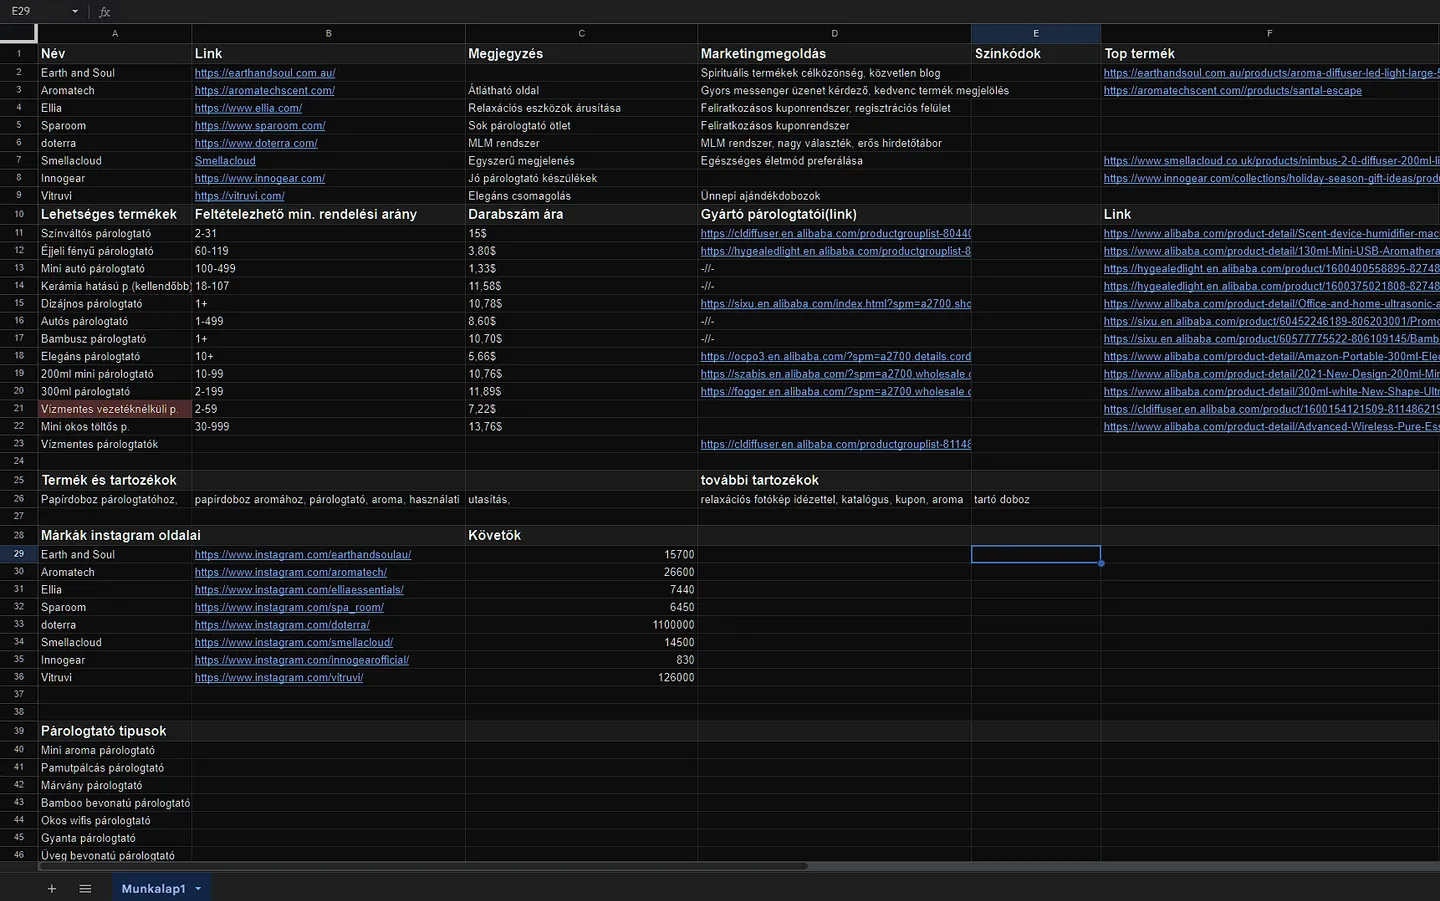This screenshot has width=1440, height=901.
Task: Select the 'Gyanta párologtató' cell
Action: click(x=115, y=838)
